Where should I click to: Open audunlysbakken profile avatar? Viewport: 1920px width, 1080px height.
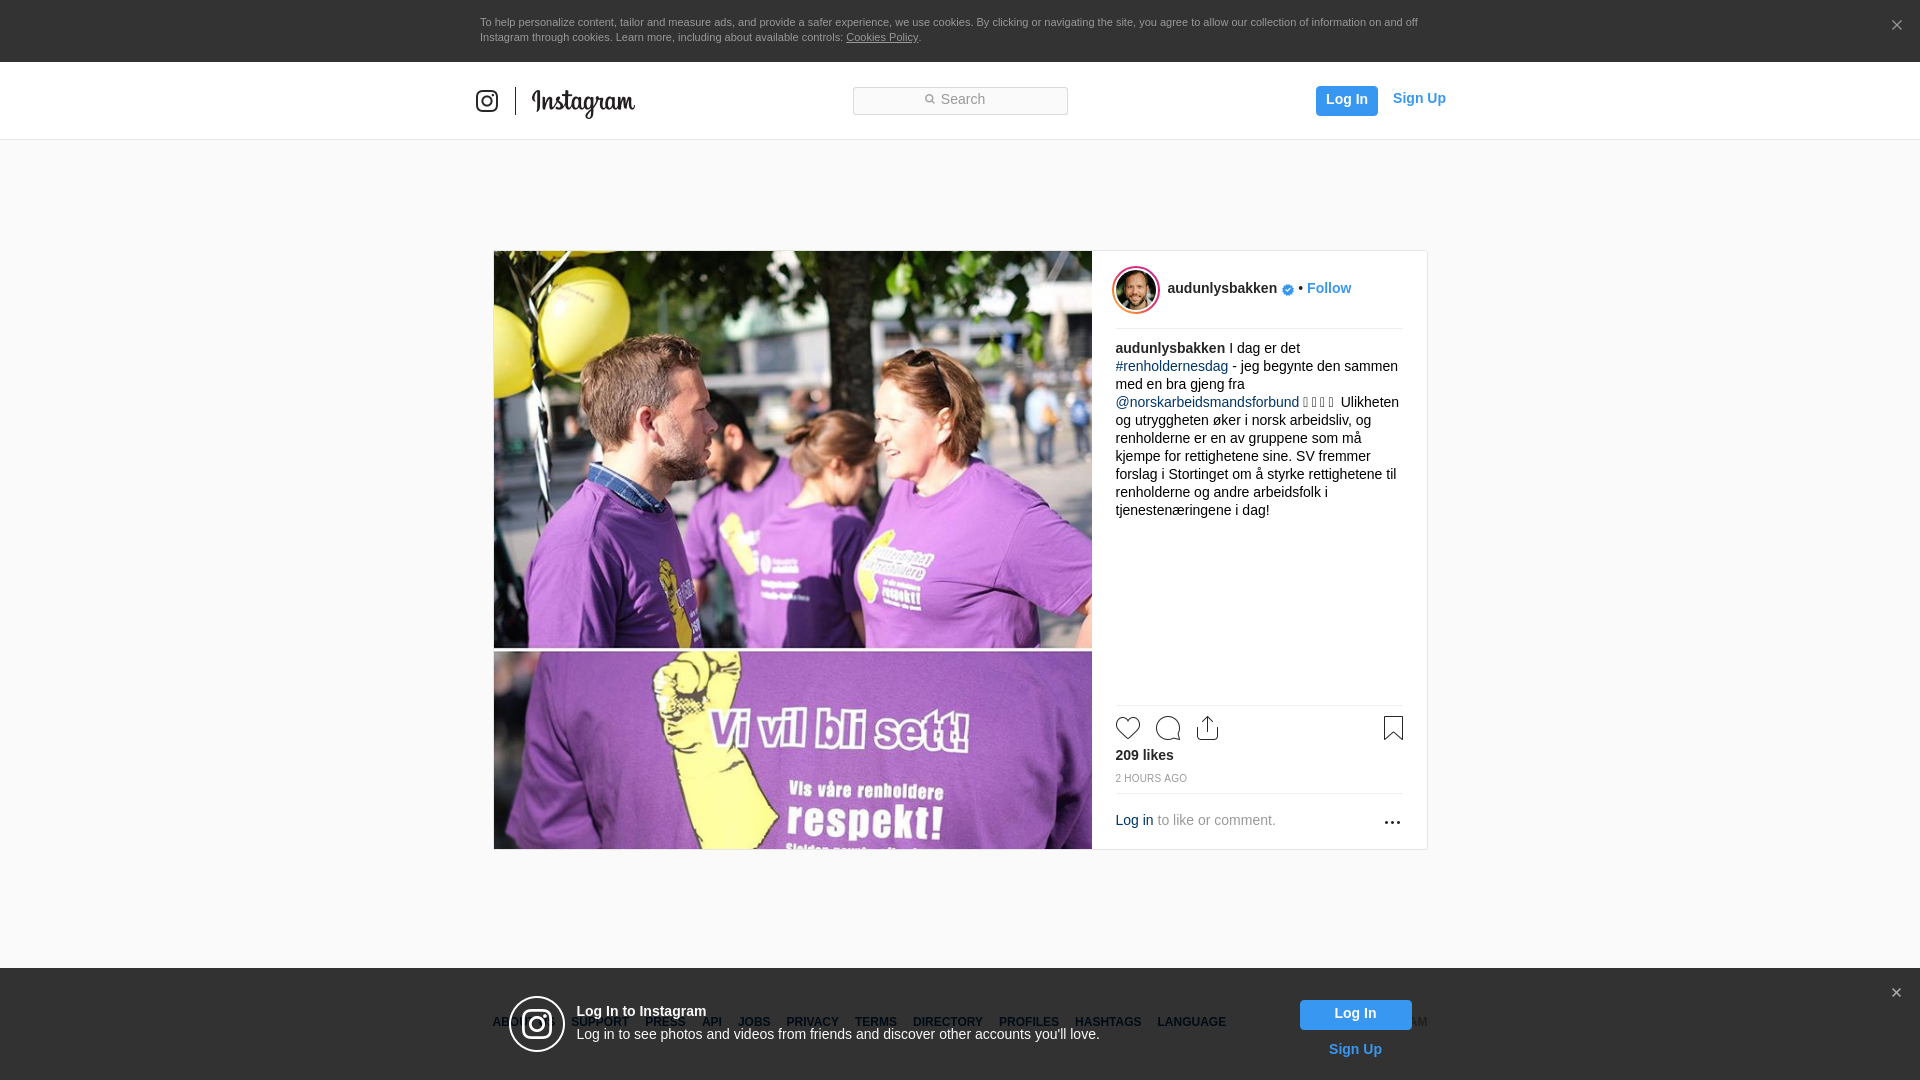(1136, 290)
